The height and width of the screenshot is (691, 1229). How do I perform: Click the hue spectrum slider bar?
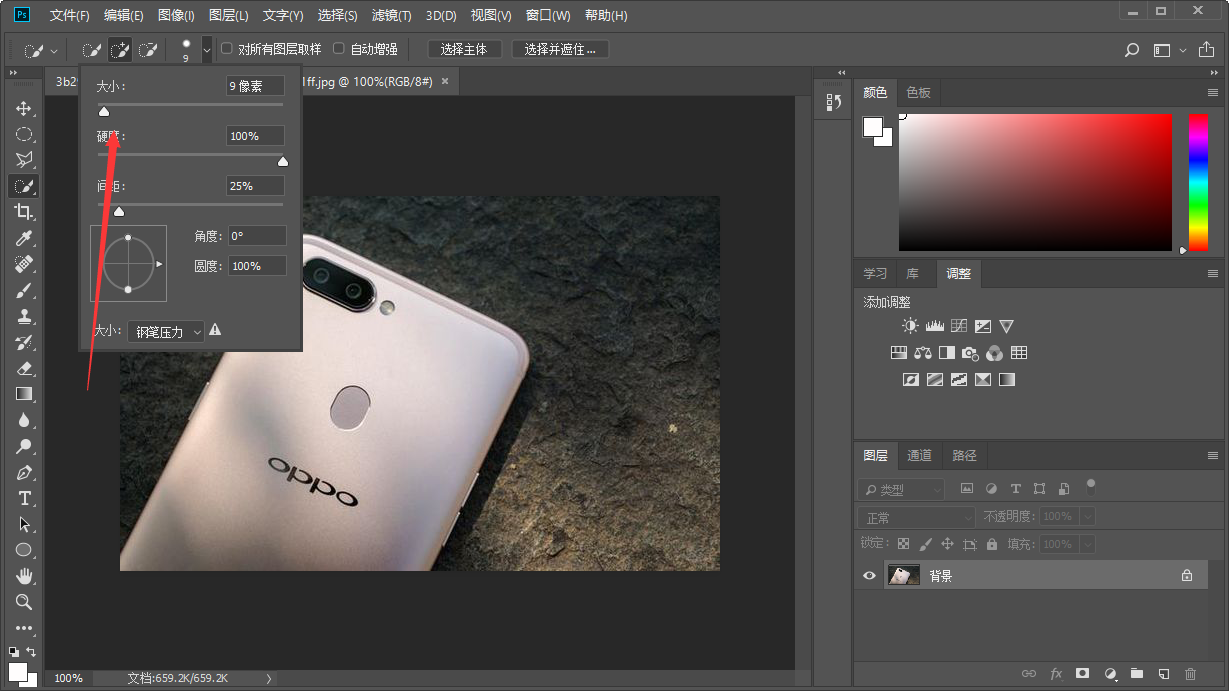click(1197, 180)
